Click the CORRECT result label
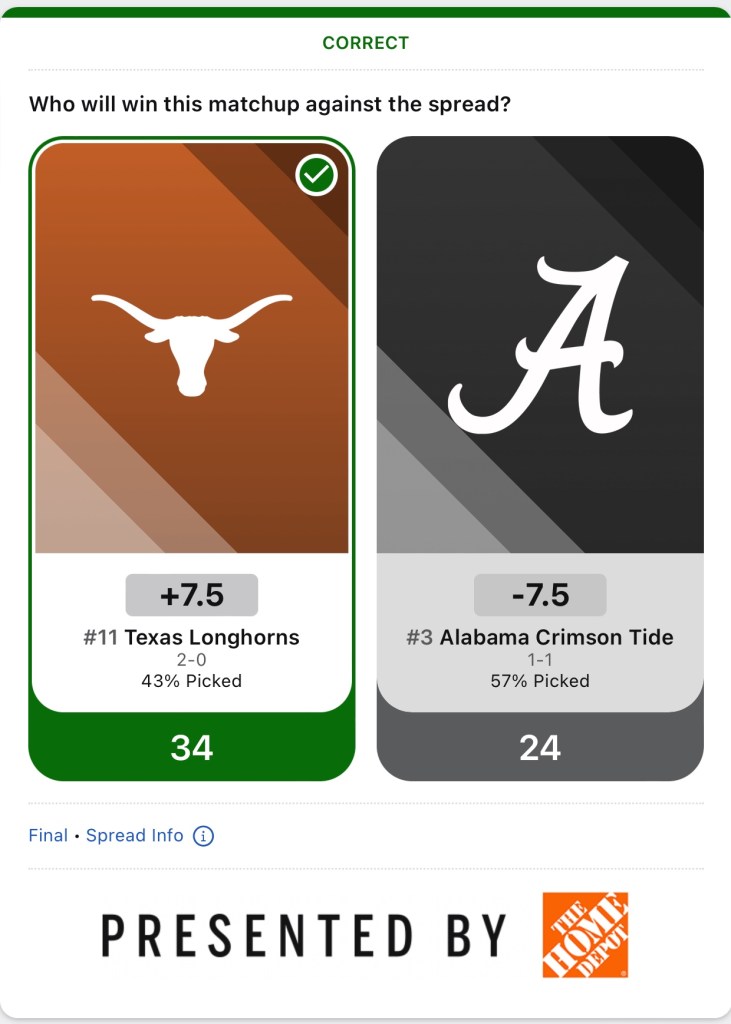 coord(365,43)
